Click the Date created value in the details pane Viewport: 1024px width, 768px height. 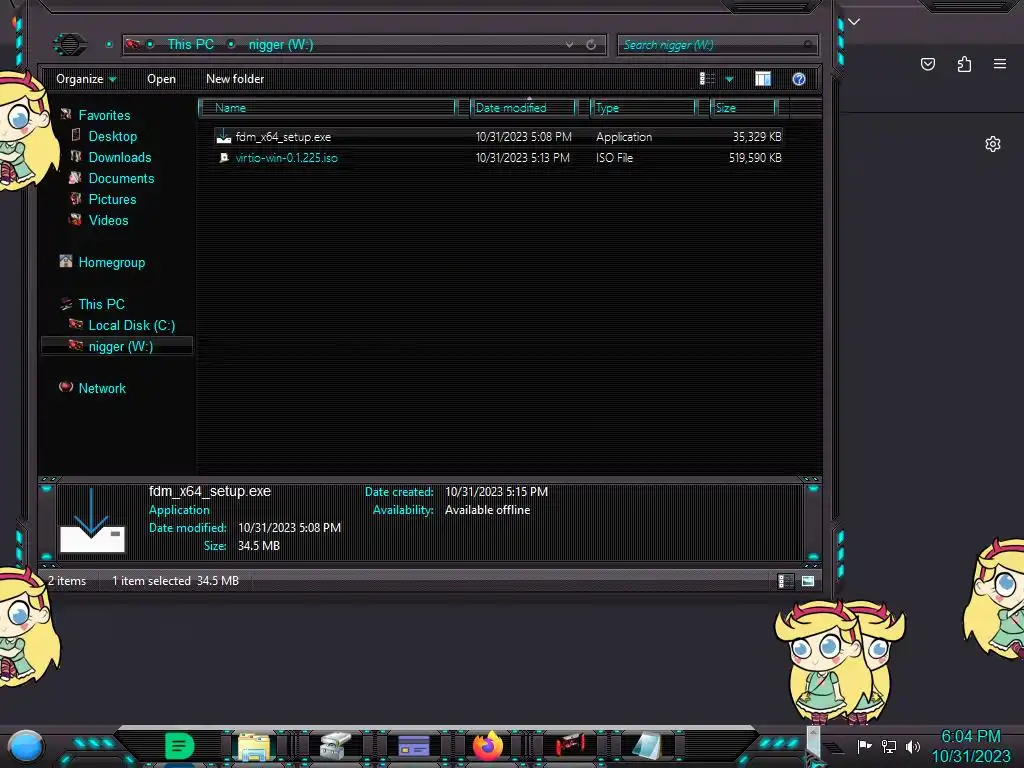click(x=496, y=492)
